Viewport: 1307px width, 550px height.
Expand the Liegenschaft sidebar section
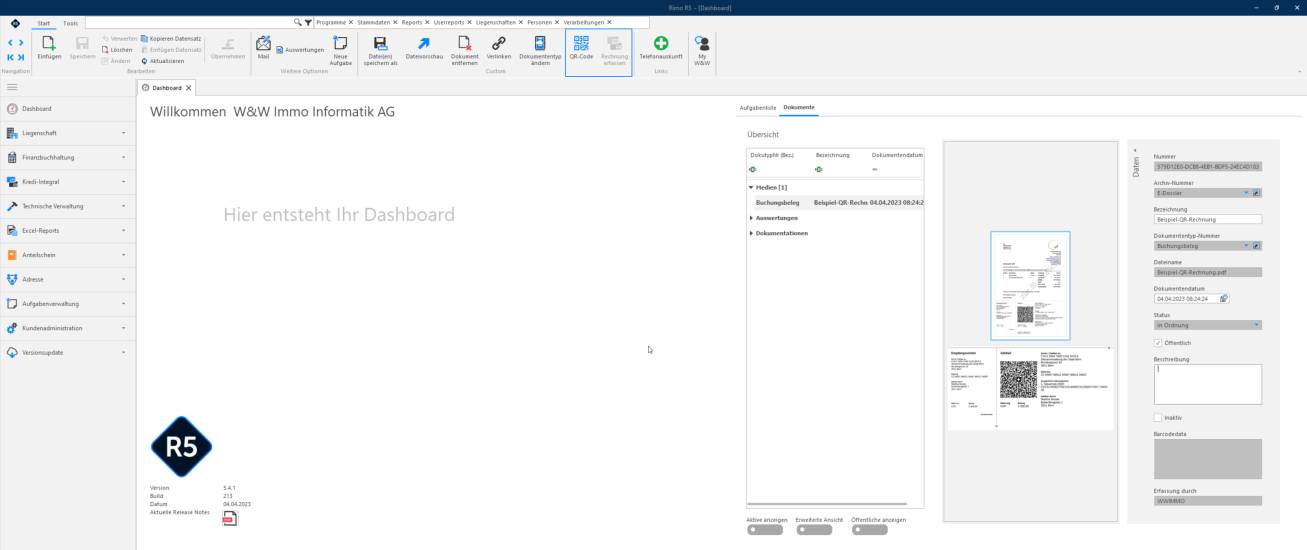(124, 132)
